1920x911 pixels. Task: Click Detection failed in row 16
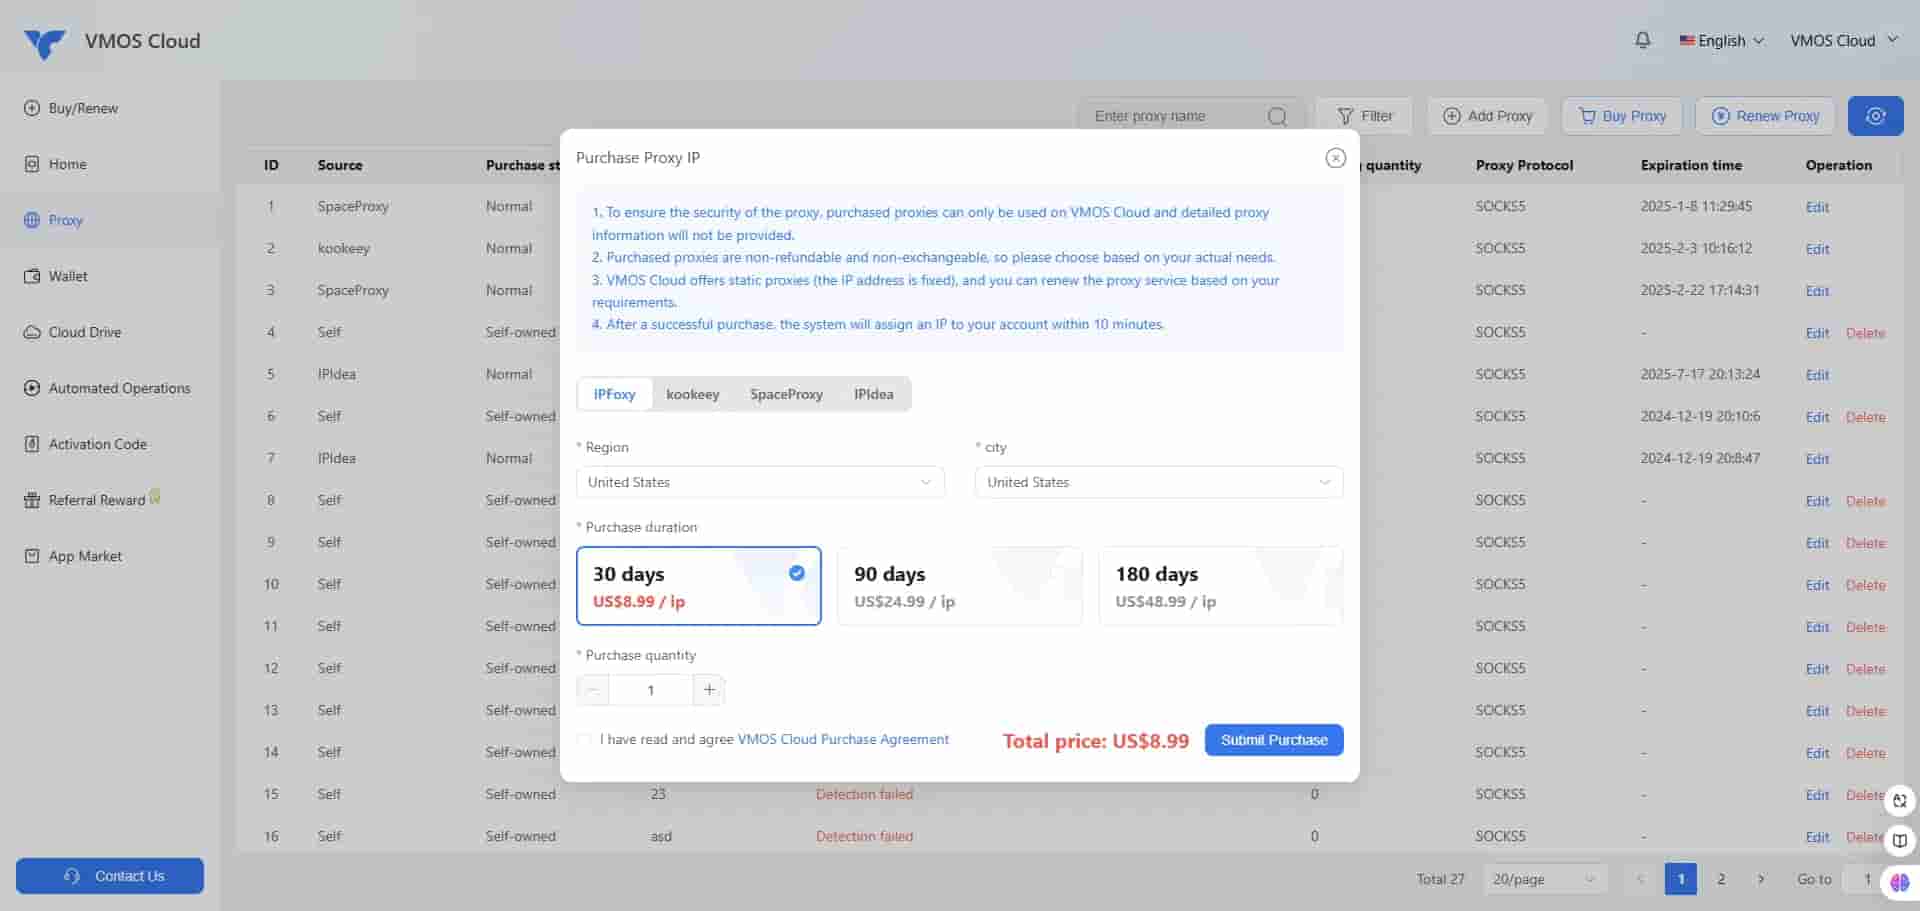point(864,836)
